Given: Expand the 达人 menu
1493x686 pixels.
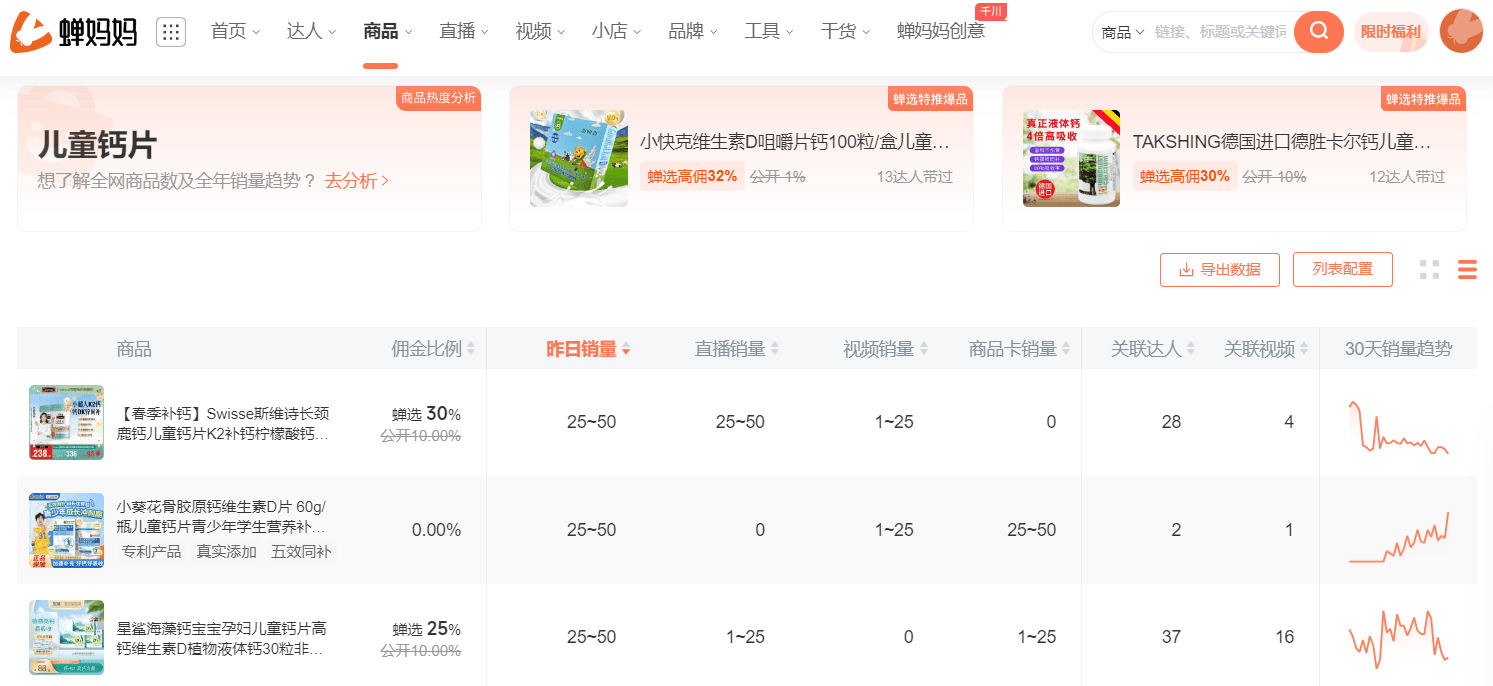Looking at the screenshot, I should [311, 31].
